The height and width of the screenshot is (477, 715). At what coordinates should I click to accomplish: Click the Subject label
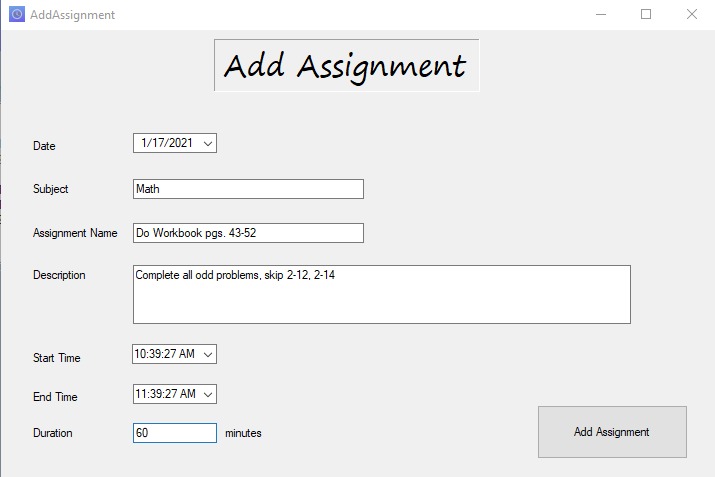coord(51,189)
